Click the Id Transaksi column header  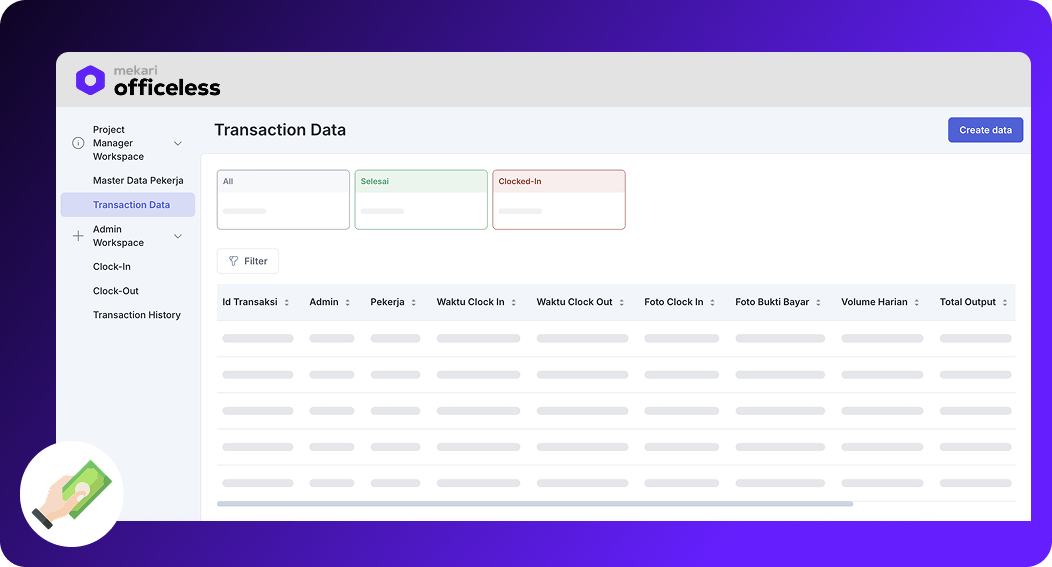250,302
